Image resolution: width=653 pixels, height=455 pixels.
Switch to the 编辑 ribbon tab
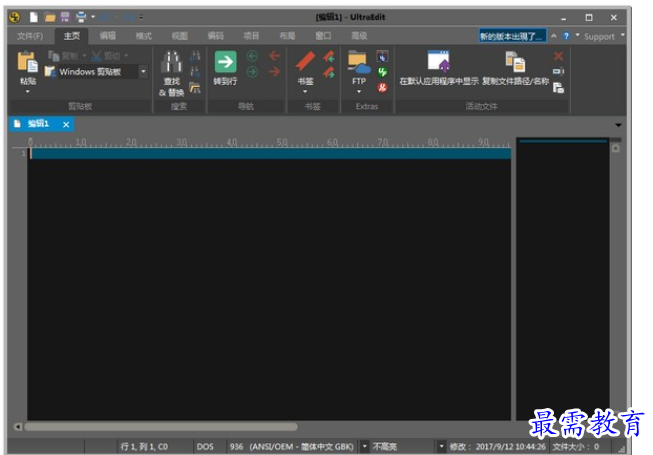click(107, 36)
